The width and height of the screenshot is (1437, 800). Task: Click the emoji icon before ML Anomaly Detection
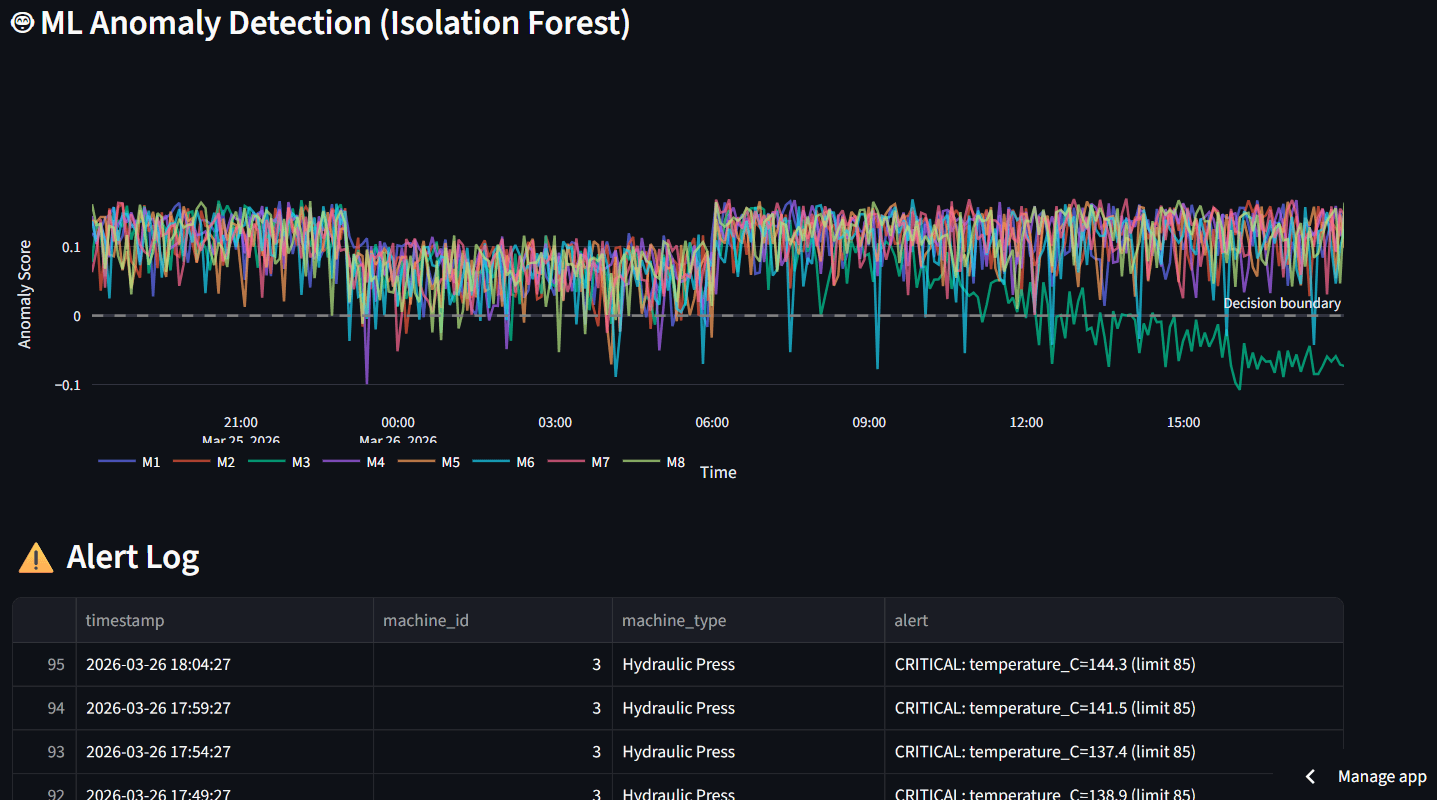(x=23, y=23)
